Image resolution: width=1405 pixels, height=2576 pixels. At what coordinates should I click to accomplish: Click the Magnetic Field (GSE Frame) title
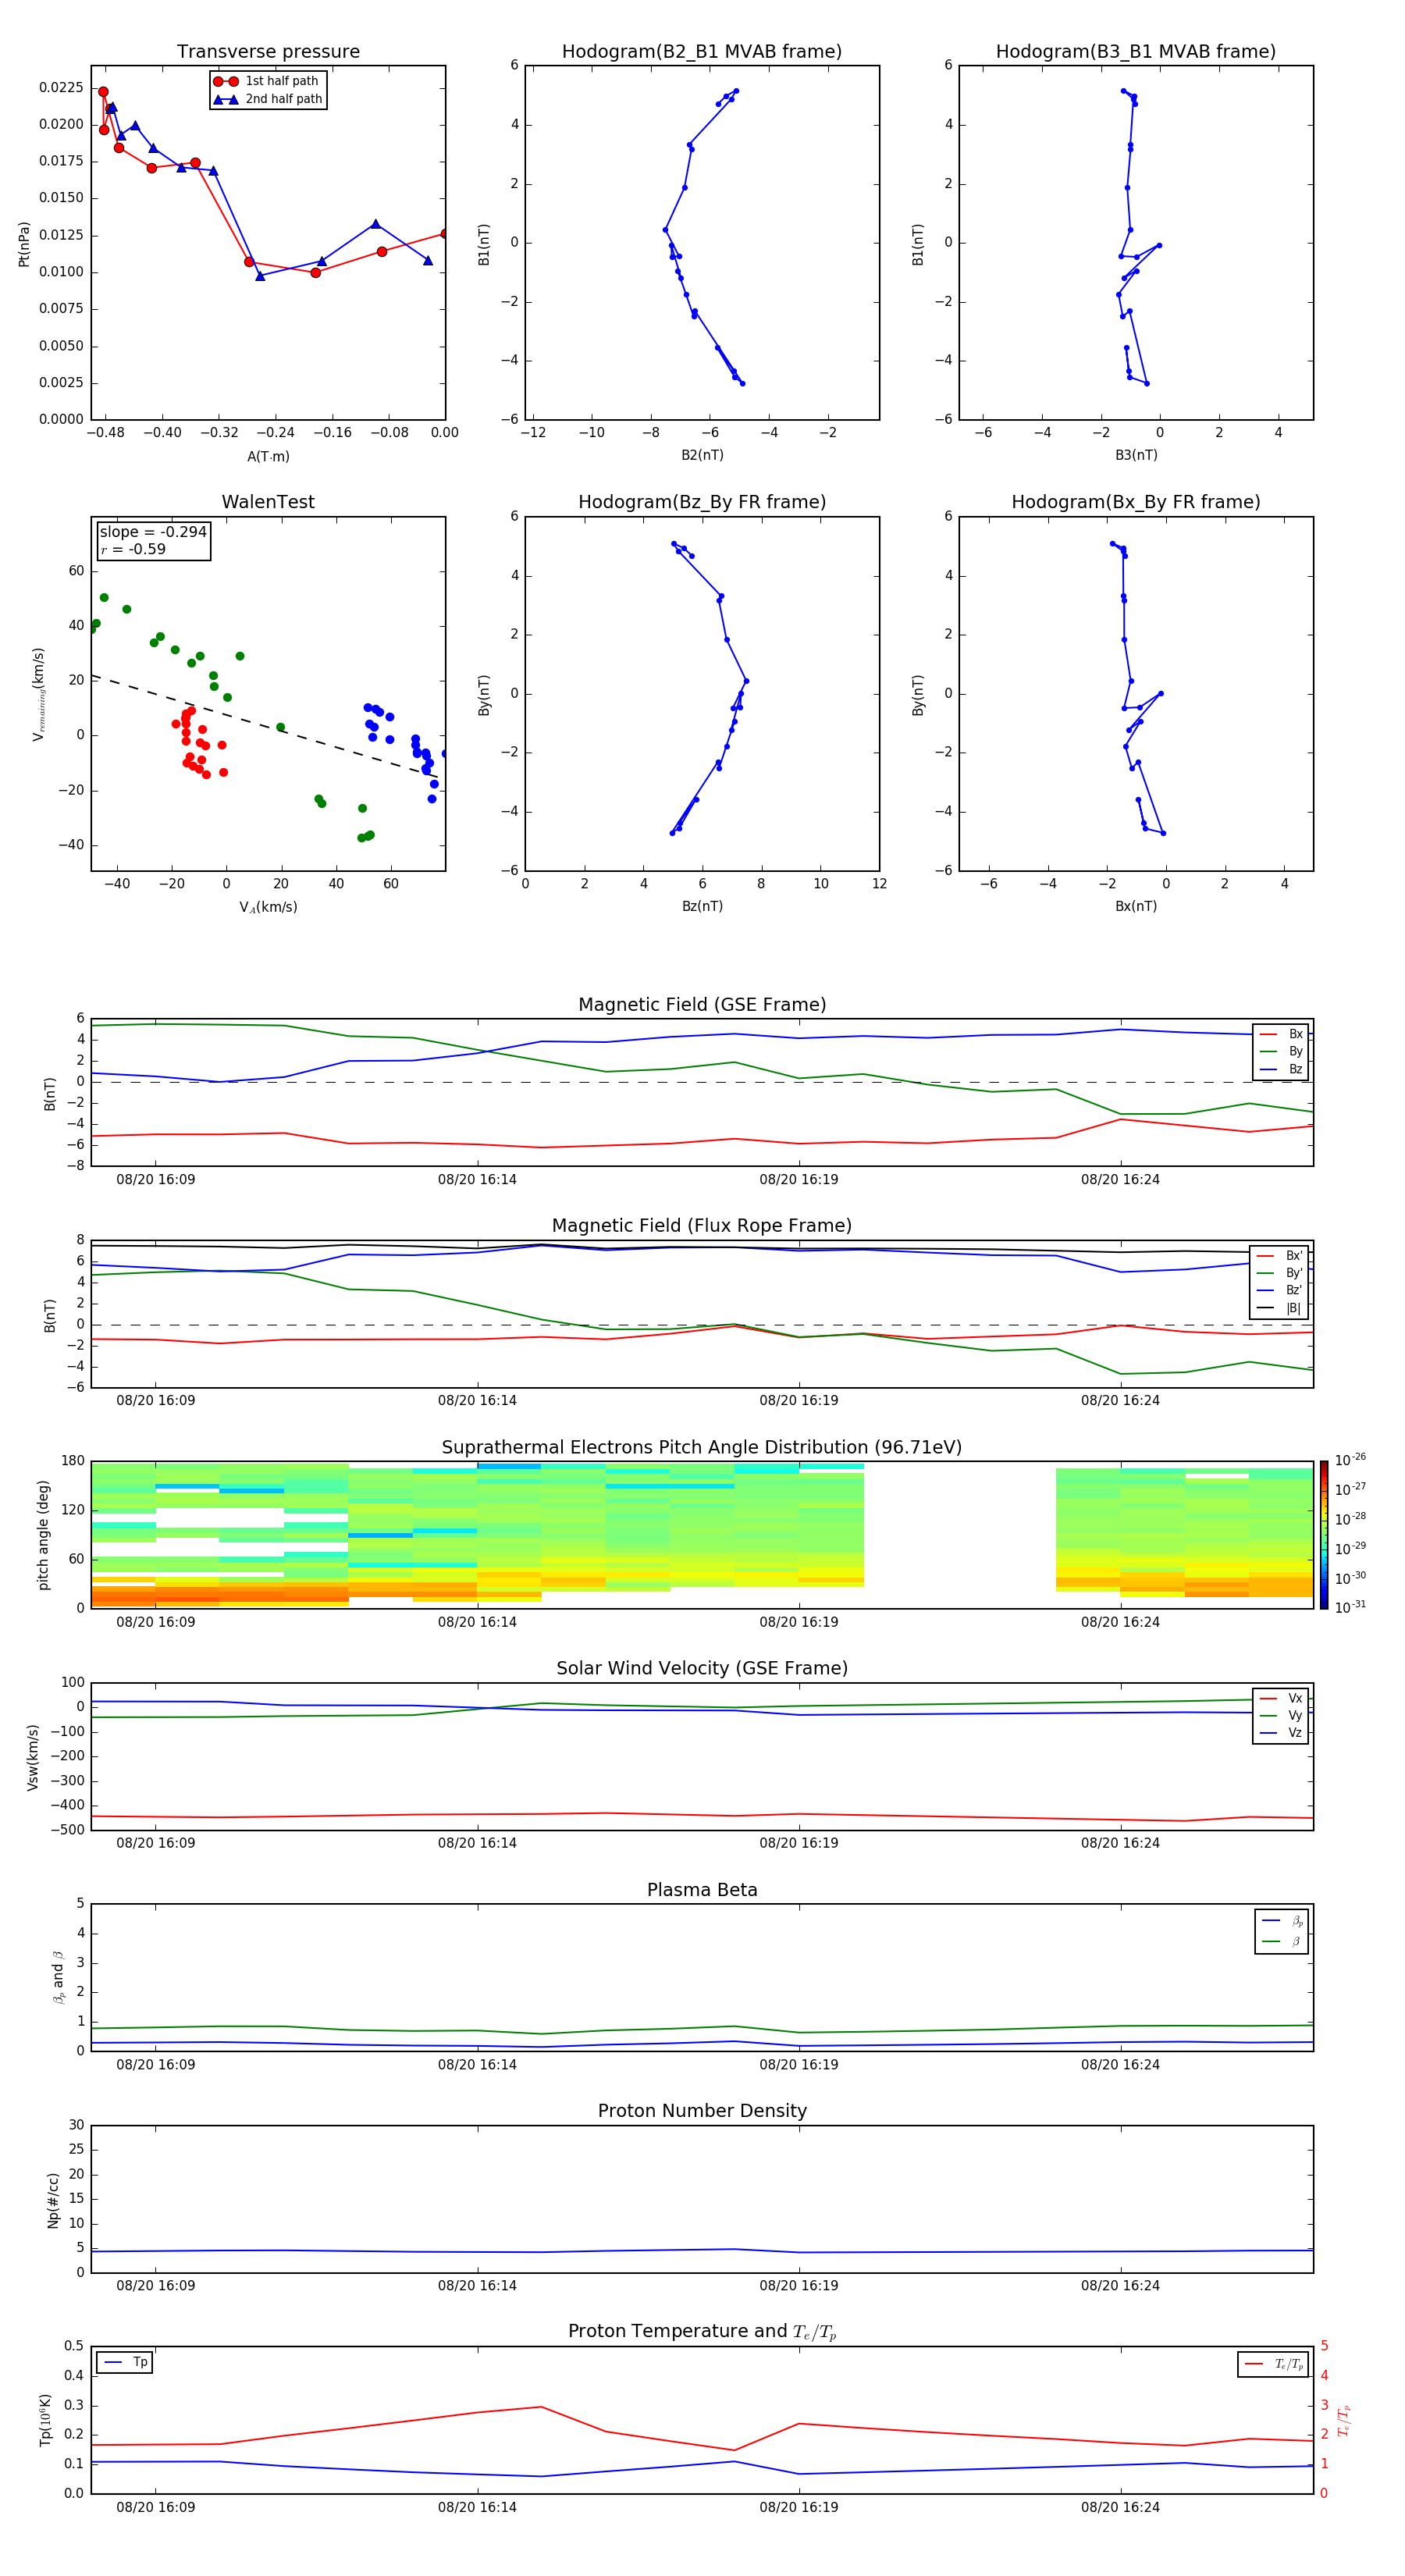click(x=702, y=1005)
